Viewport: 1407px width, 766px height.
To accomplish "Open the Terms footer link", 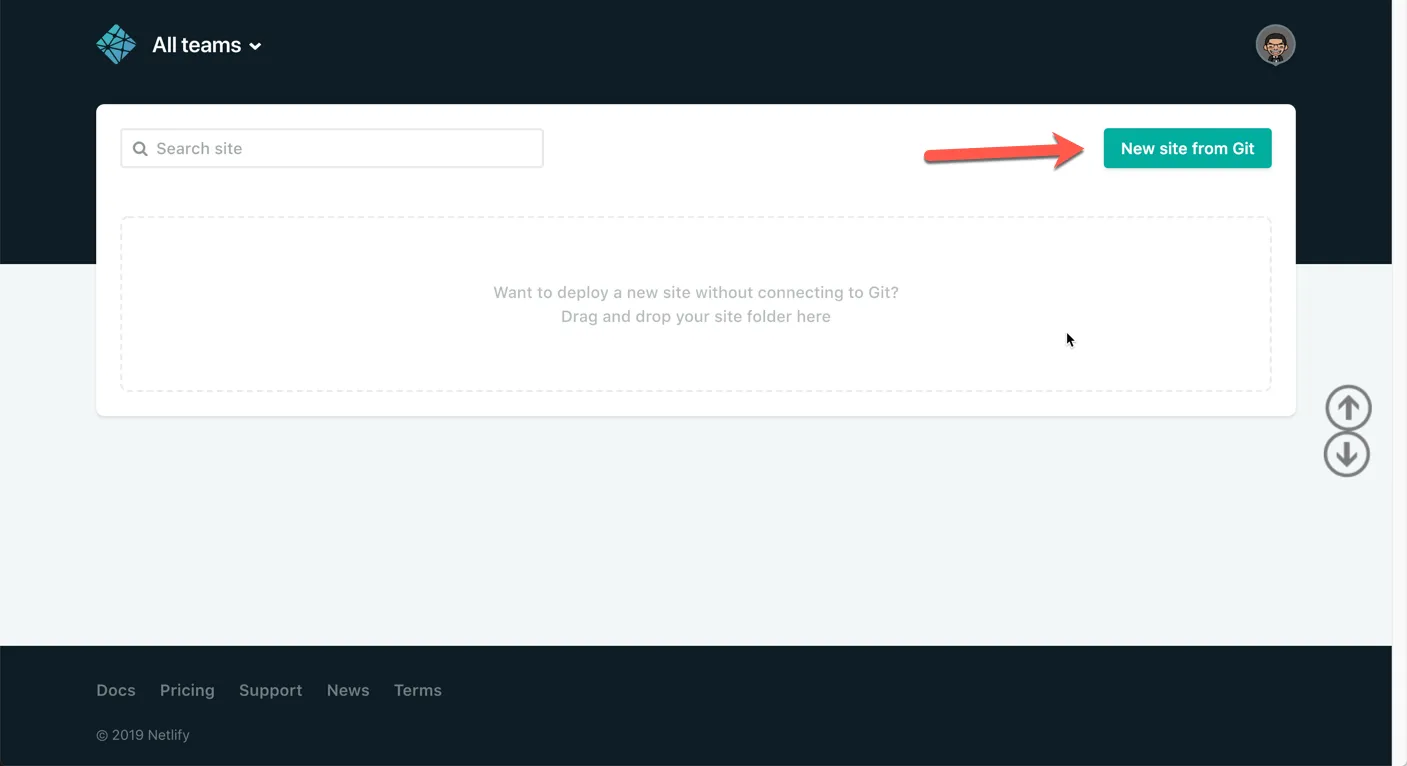I will coord(417,690).
